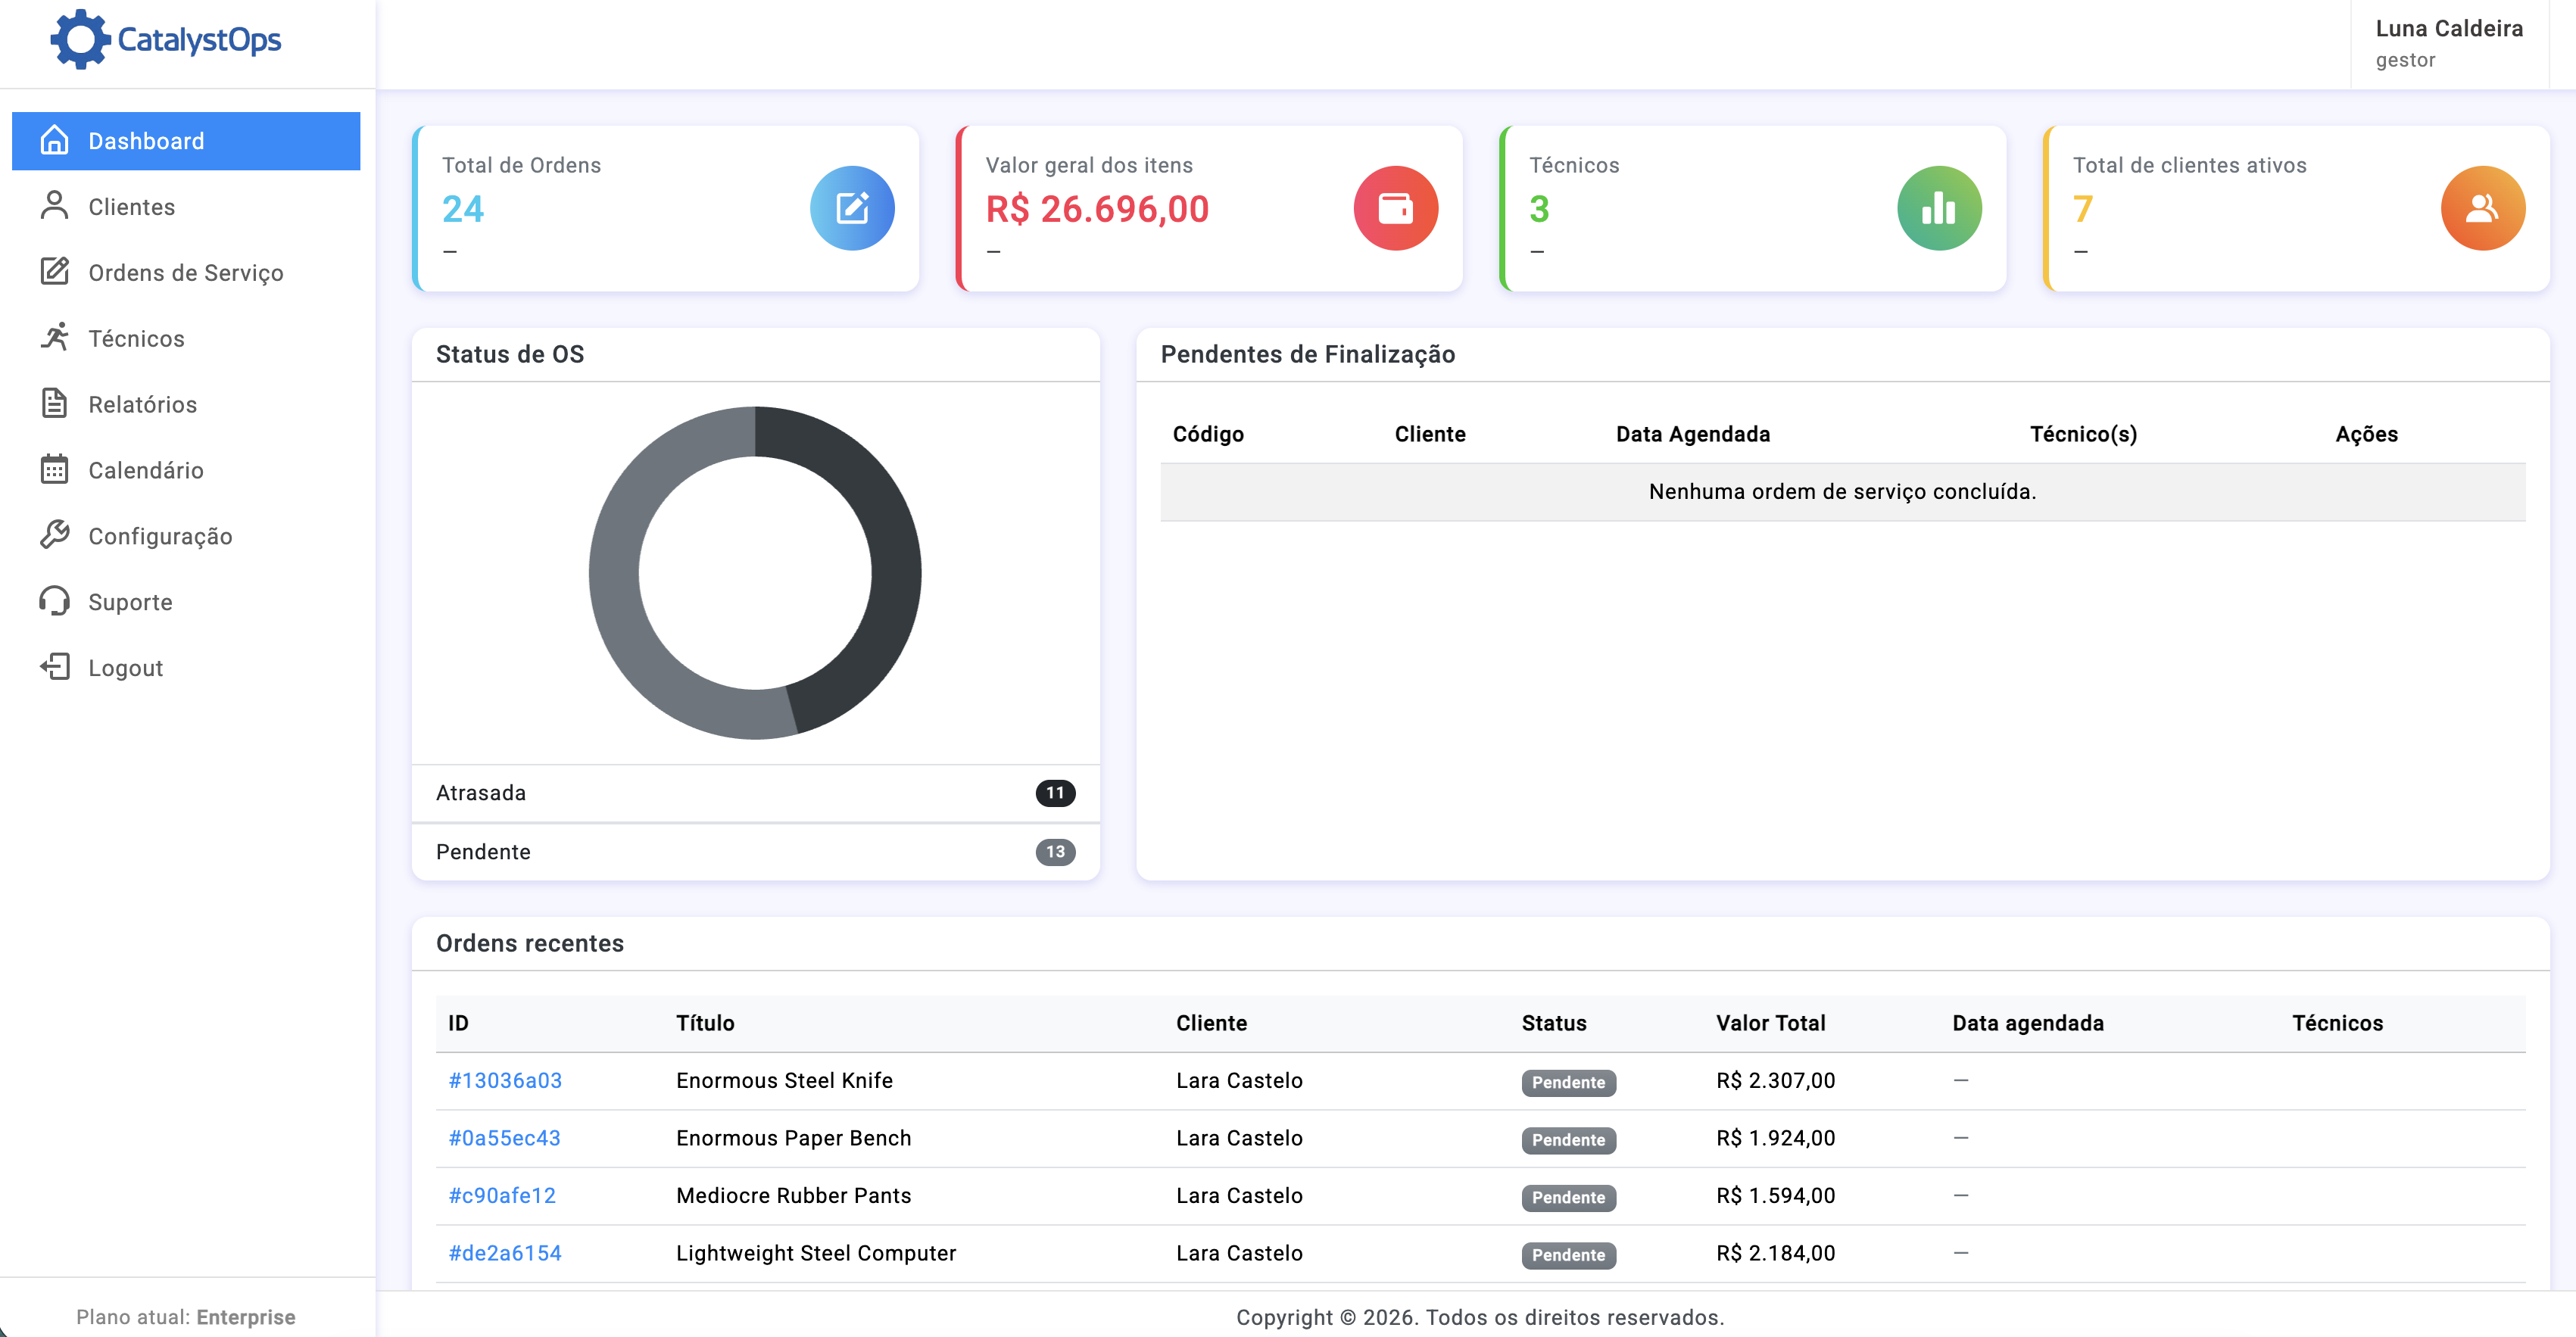2576x1337 pixels.
Task: Click the Atrasada count badge 11
Action: point(1055,793)
